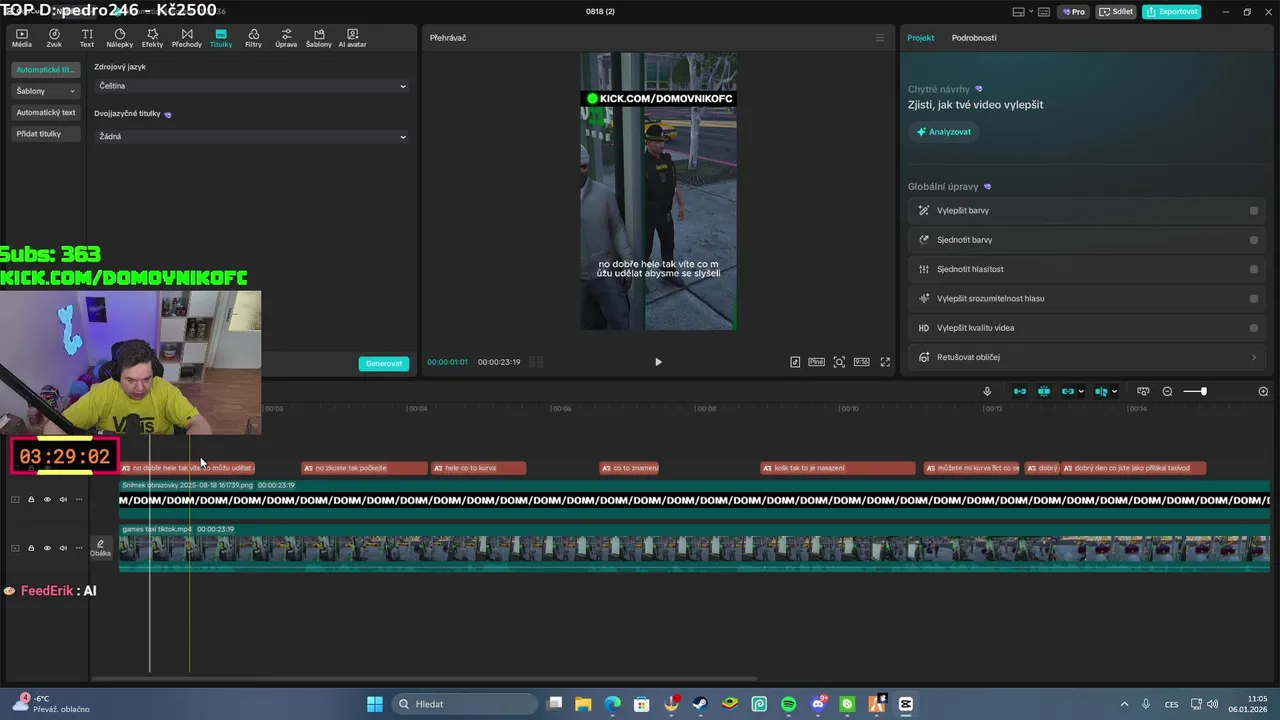Click the player zoom scan icon
This screenshot has width=1280, height=720.
tap(839, 362)
